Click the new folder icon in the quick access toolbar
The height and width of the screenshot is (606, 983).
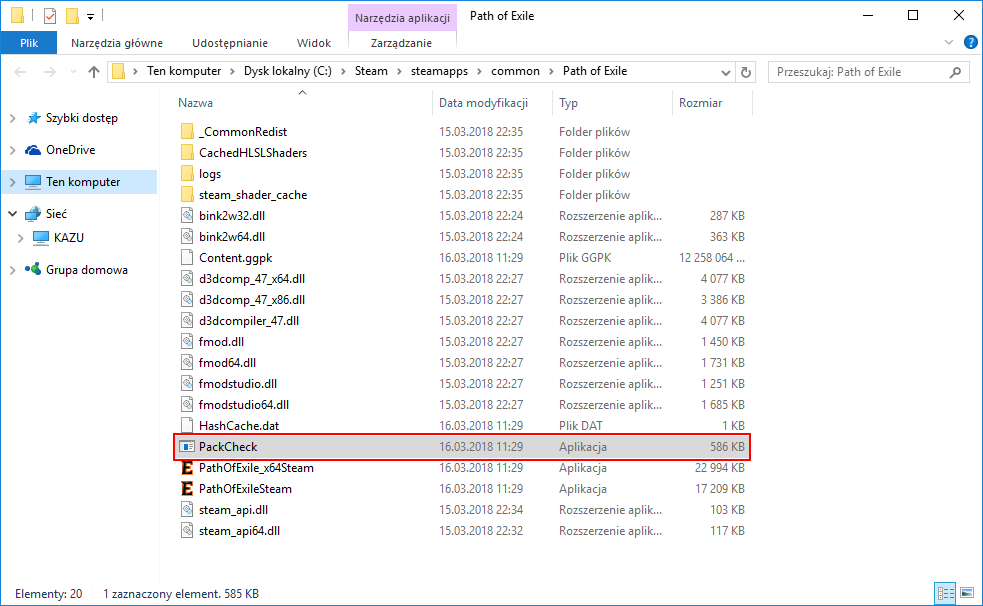(x=73, y=16)
